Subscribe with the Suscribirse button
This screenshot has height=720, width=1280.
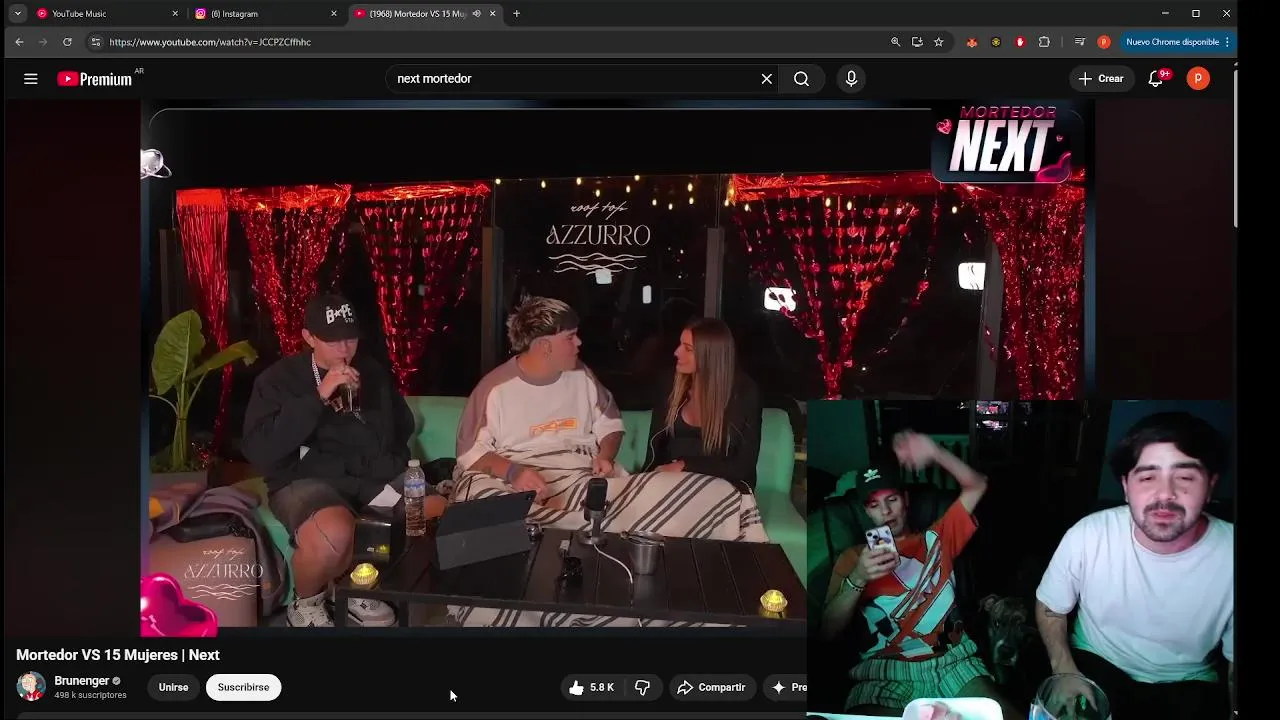coord(243,687)
